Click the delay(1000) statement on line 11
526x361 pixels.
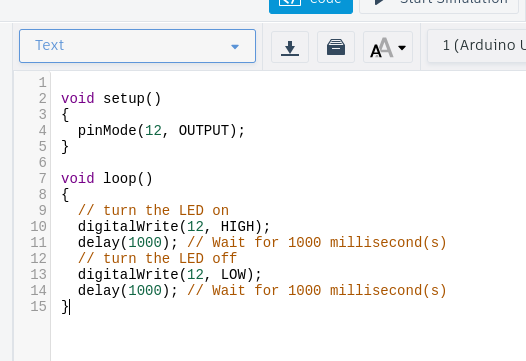[128, 243]
